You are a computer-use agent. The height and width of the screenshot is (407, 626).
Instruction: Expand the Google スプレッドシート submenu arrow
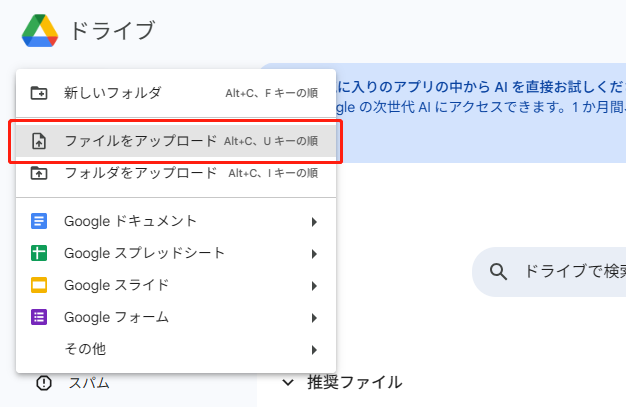(x=314, y=253)
